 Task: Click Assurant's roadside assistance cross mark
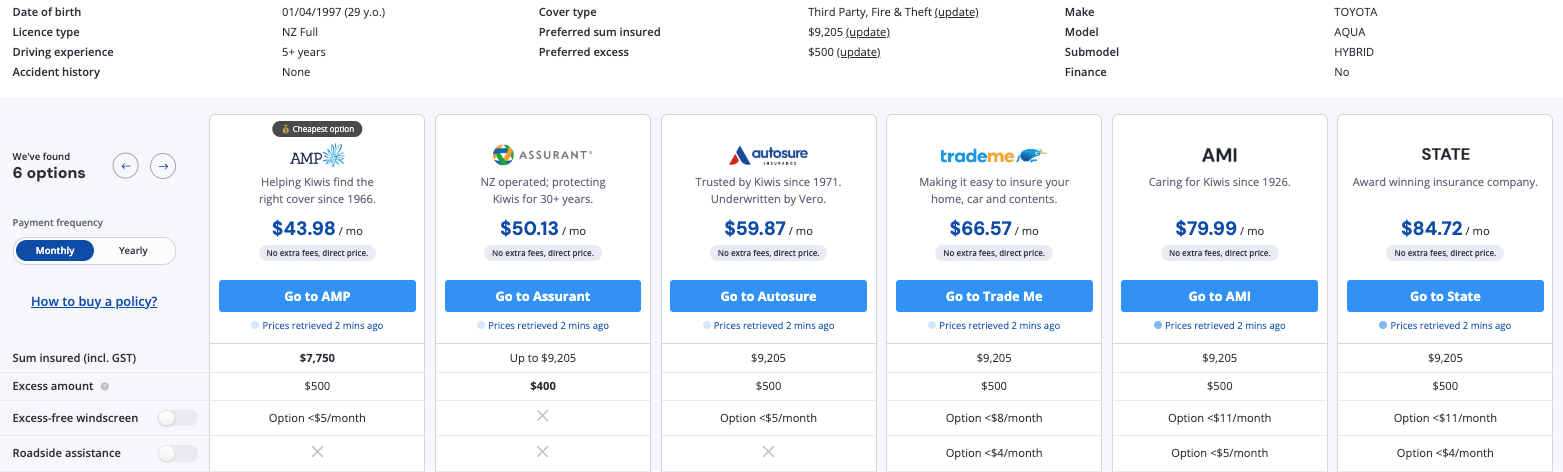coord(542,452)
